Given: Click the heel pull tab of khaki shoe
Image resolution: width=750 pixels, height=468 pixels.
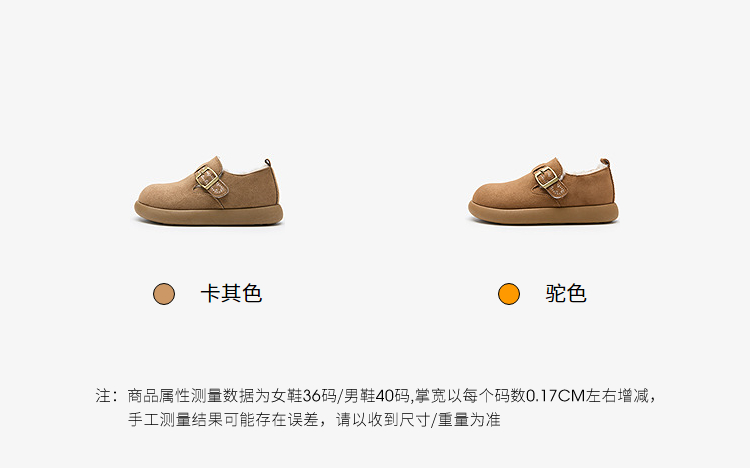Looking at the screenshot, I should coord(268,163).
